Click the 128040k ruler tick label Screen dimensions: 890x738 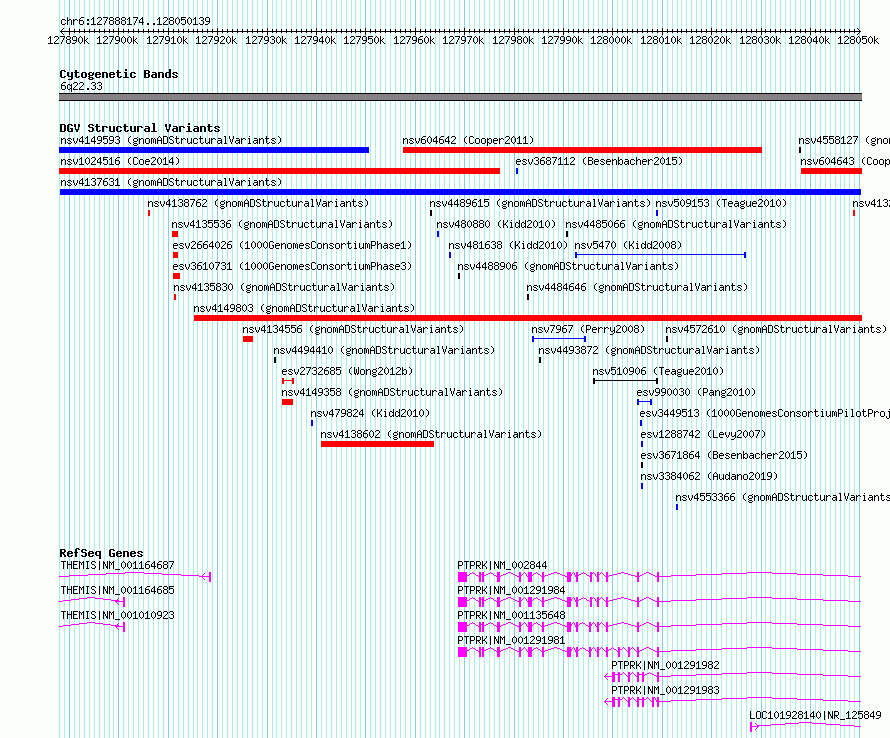pyautogui.click(x=809, y=40)
